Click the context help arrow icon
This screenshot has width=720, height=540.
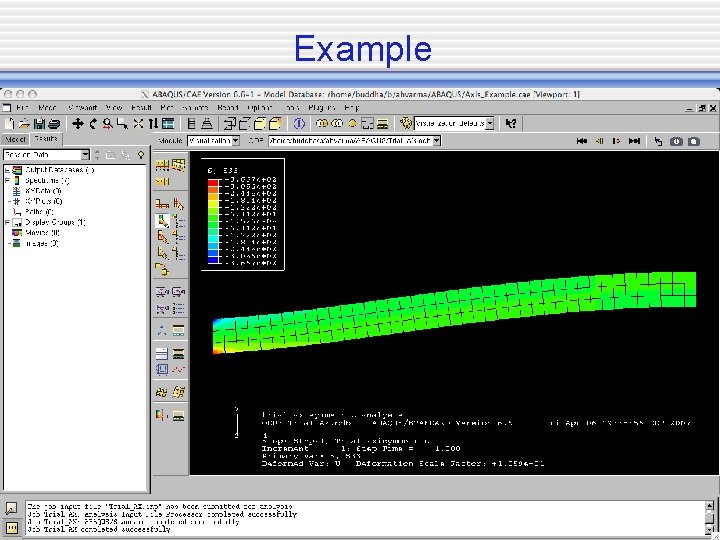click(511, 123)
